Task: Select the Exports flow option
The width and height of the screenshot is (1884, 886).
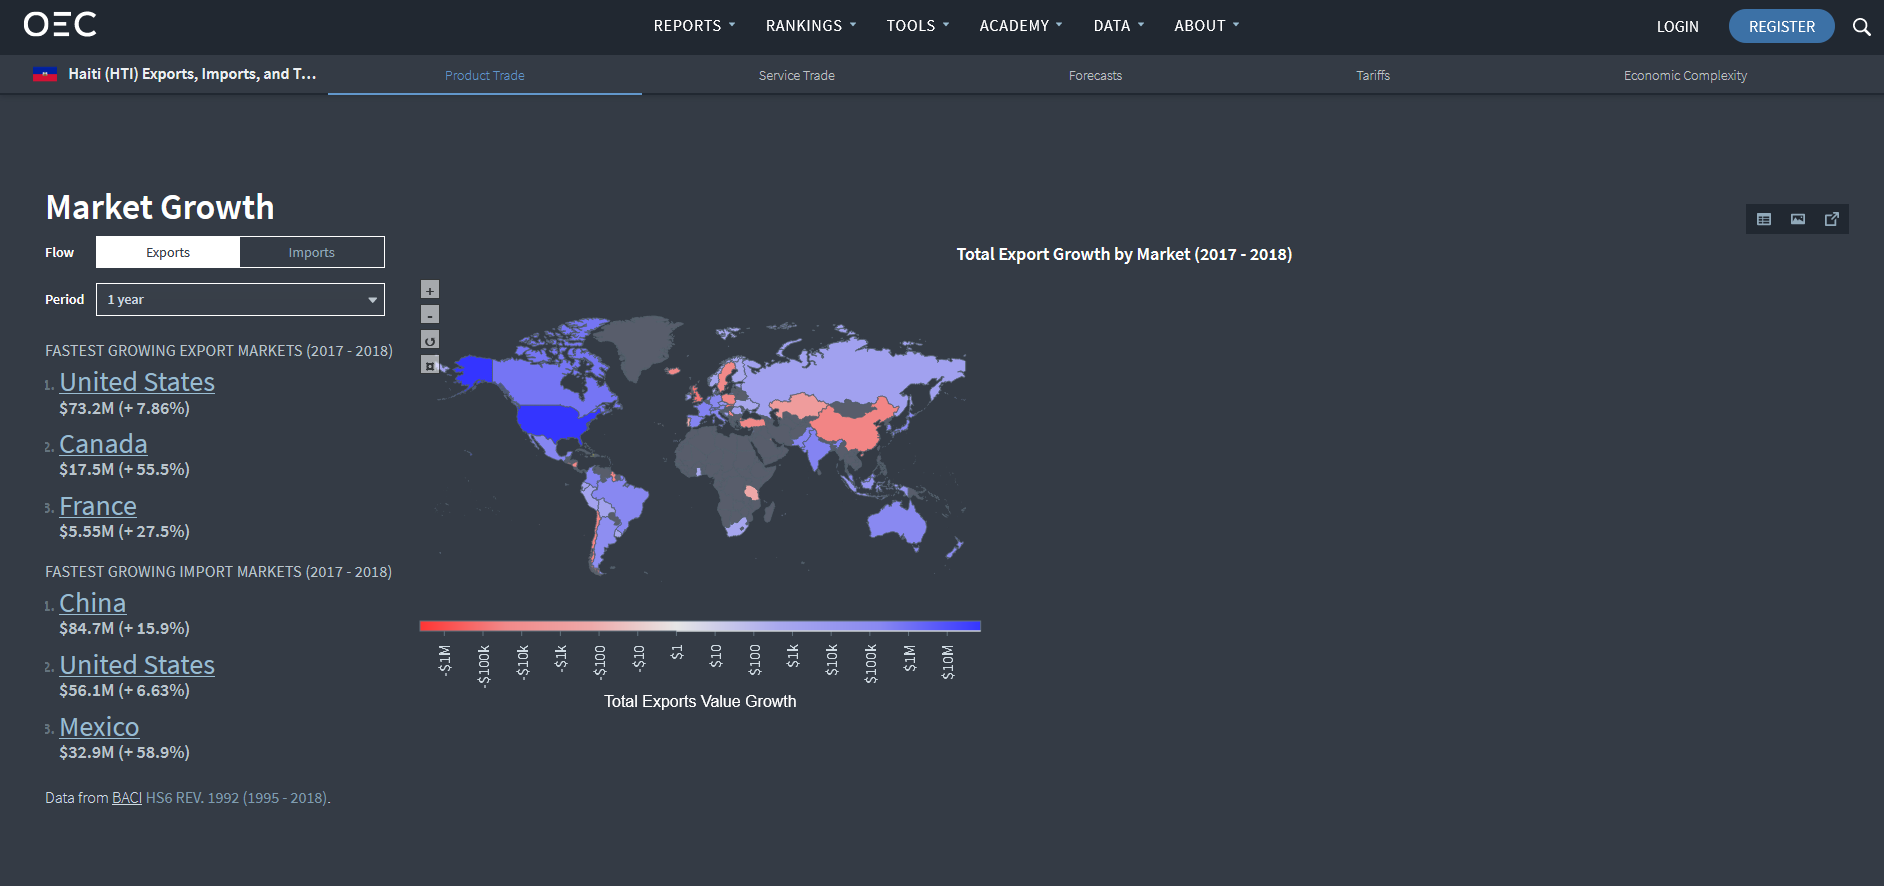Action: point(168,253)
